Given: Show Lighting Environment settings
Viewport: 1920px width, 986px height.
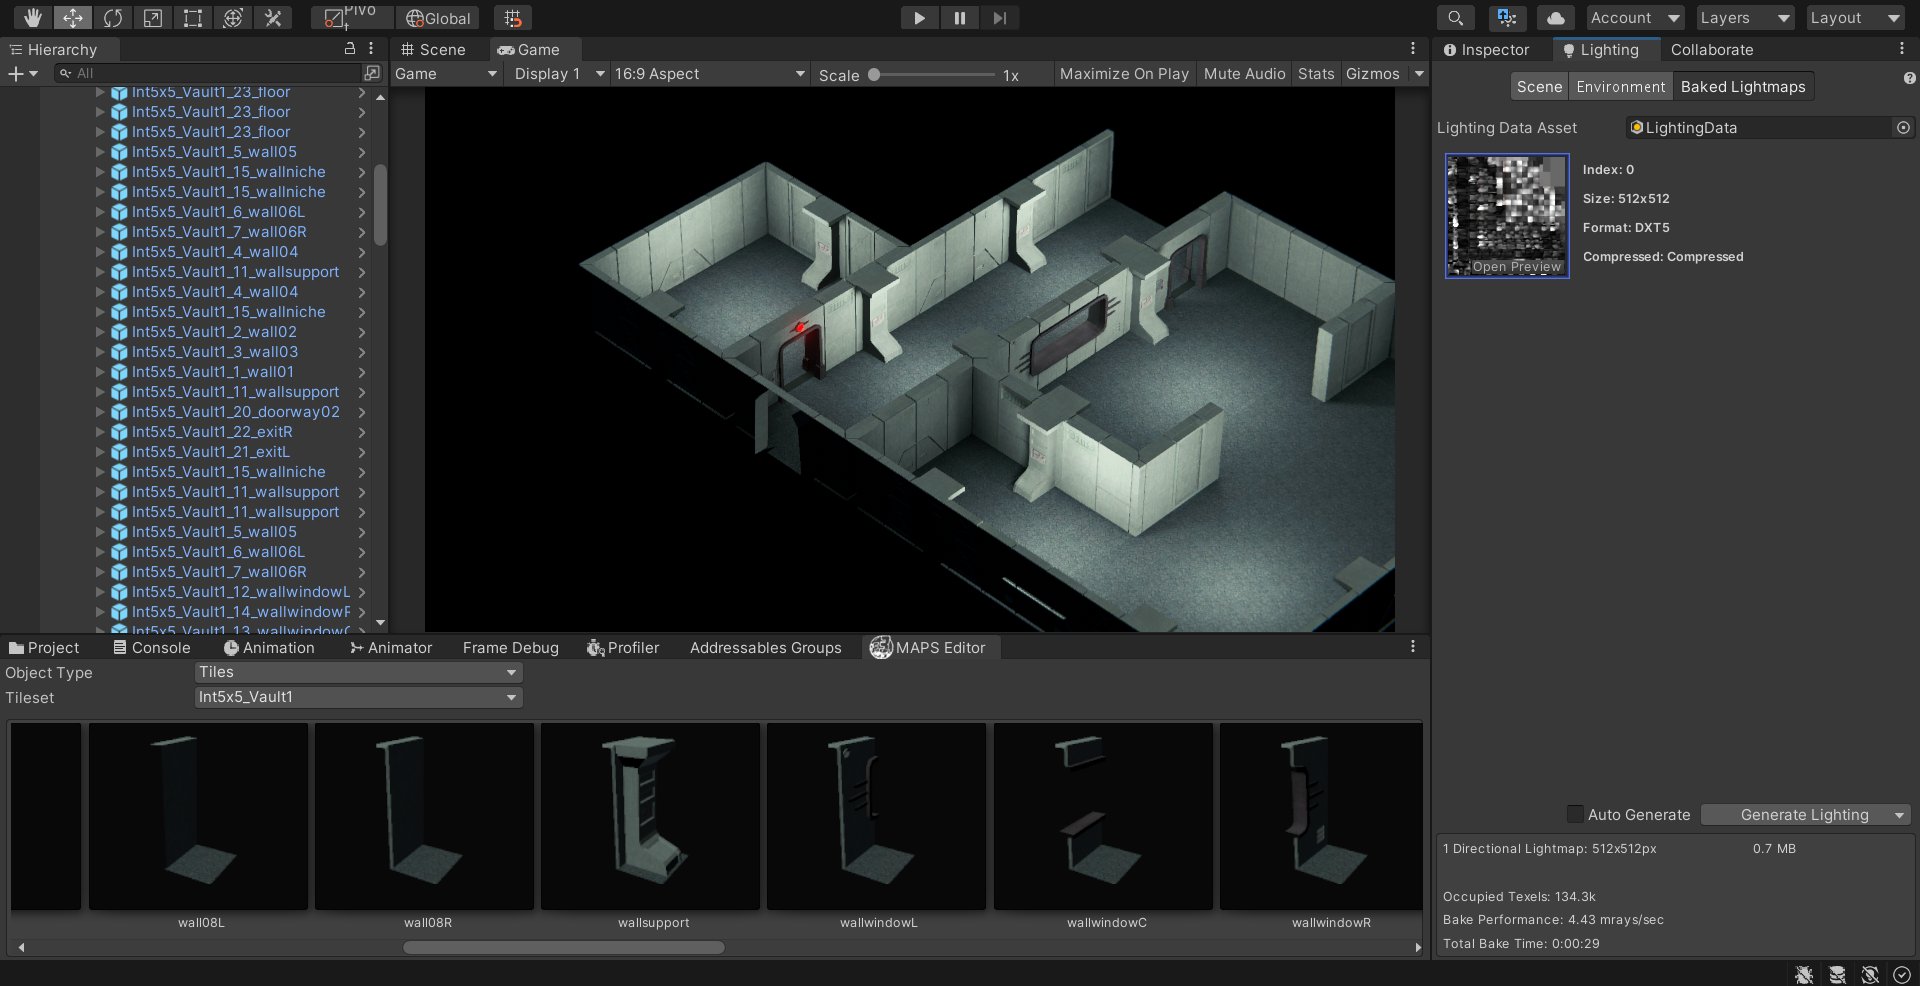Looking at the screenshot, I should [1620, 86].
